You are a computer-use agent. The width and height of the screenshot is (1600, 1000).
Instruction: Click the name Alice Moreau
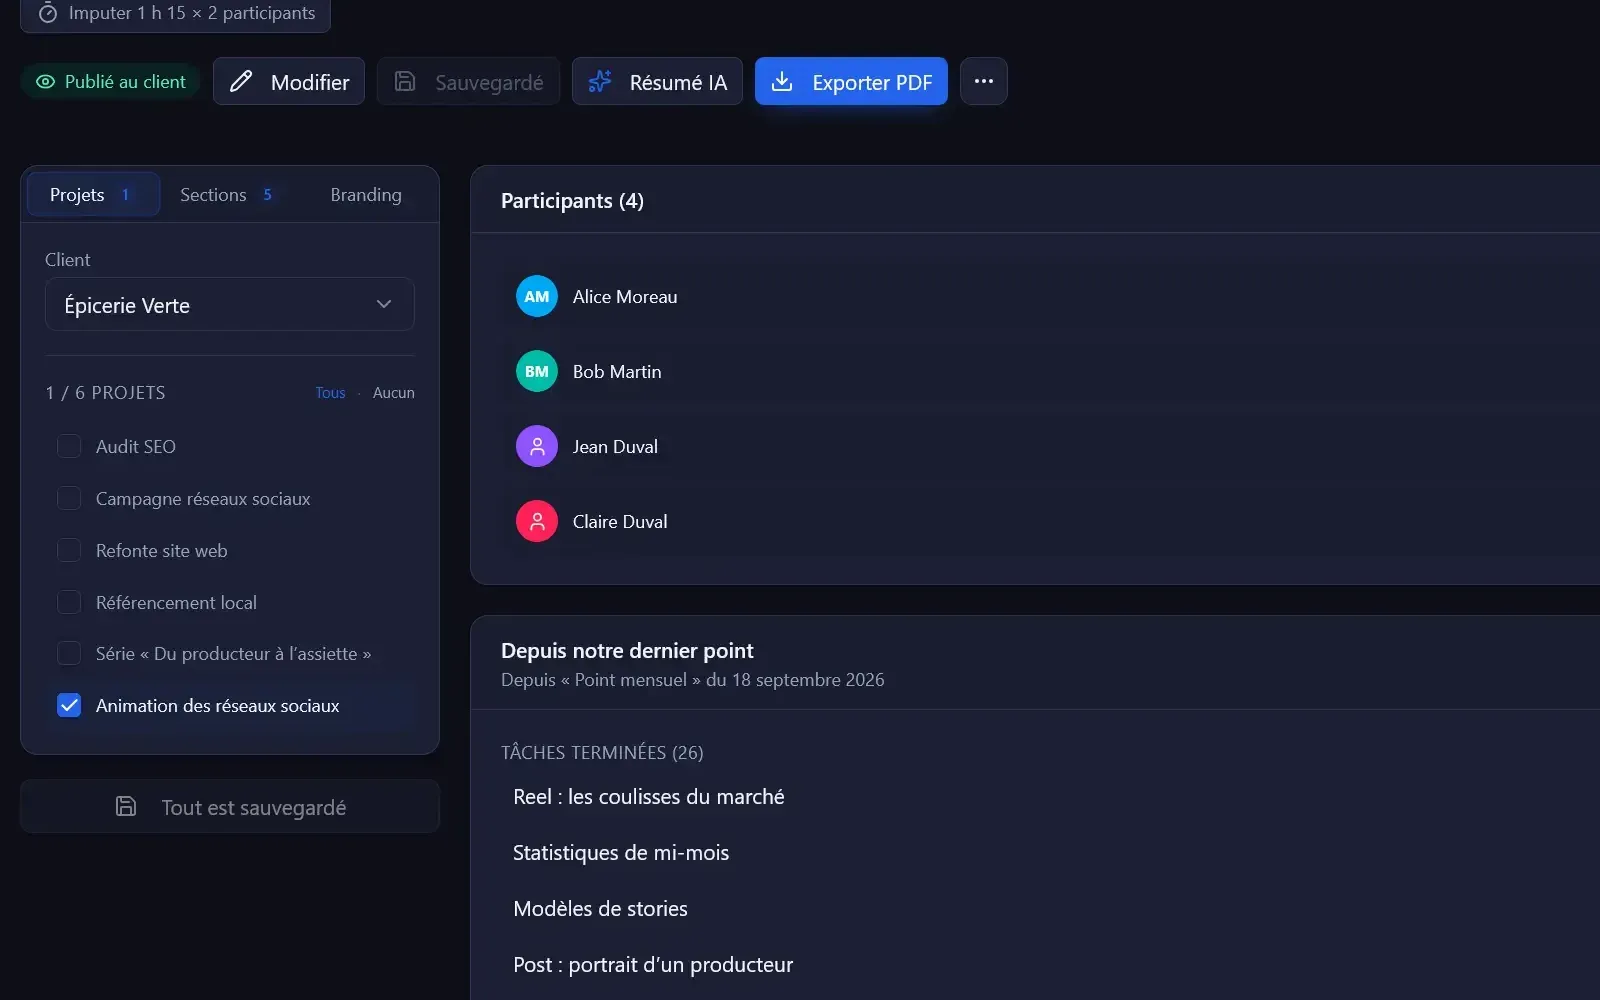625,296
